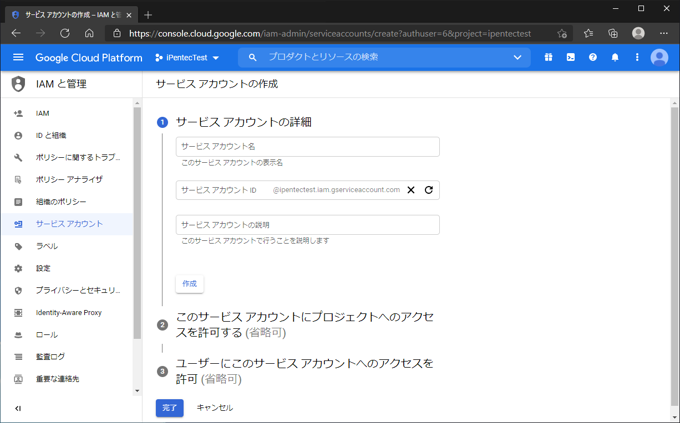Image resolution: width=680 pixels, height=423 pixels.
Task: Open Identity-Aware Proxy sidebar item
Action: coord(67,312)
